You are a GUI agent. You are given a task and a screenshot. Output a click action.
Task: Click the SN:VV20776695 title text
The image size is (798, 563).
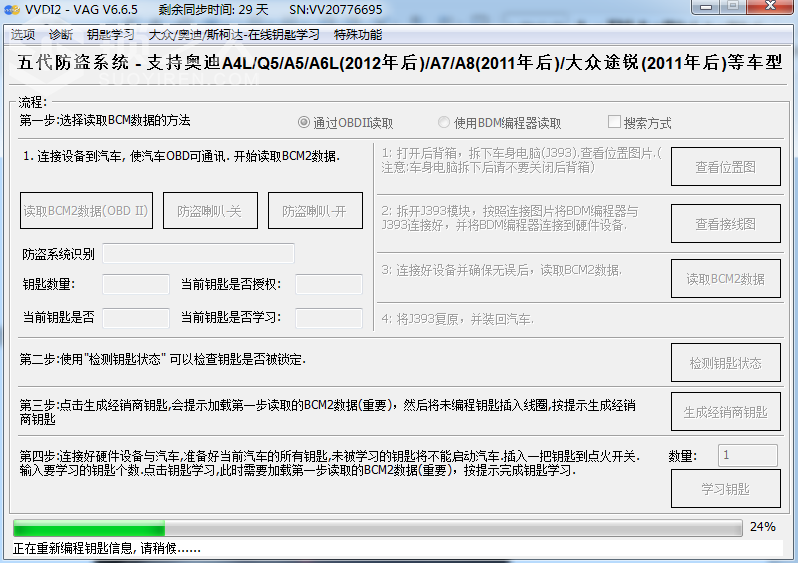tap(335, 10)
